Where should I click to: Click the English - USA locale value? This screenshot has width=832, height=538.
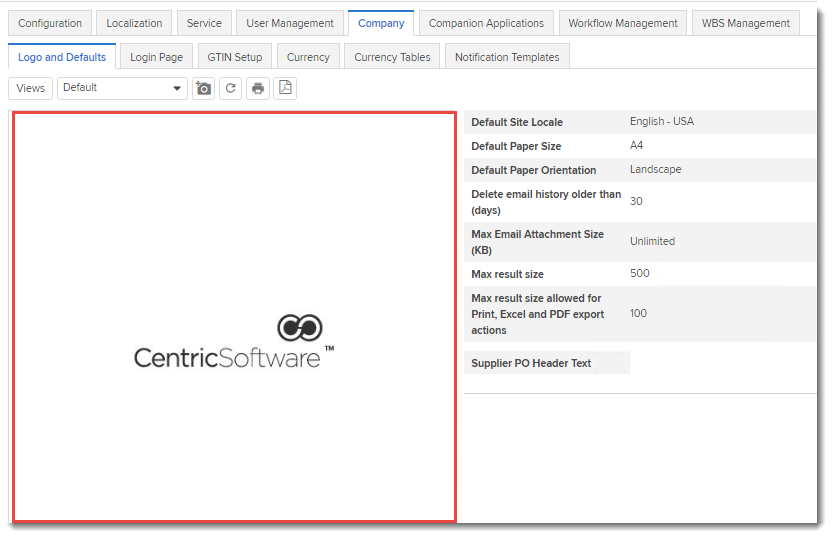(x=662, y=122)
